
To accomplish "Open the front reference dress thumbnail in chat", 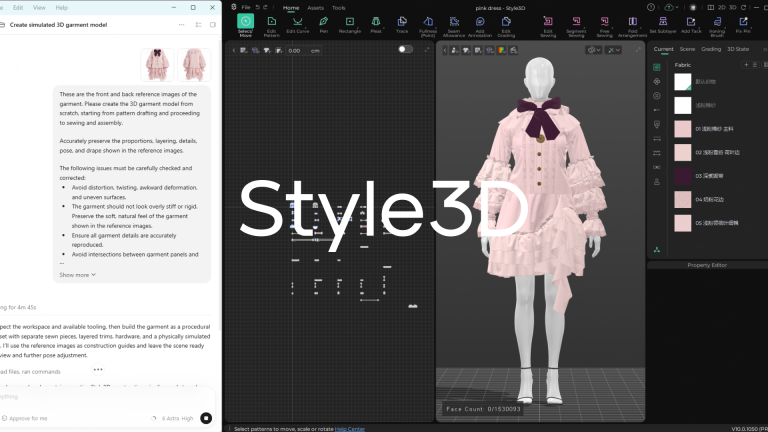I will (157, 64).
